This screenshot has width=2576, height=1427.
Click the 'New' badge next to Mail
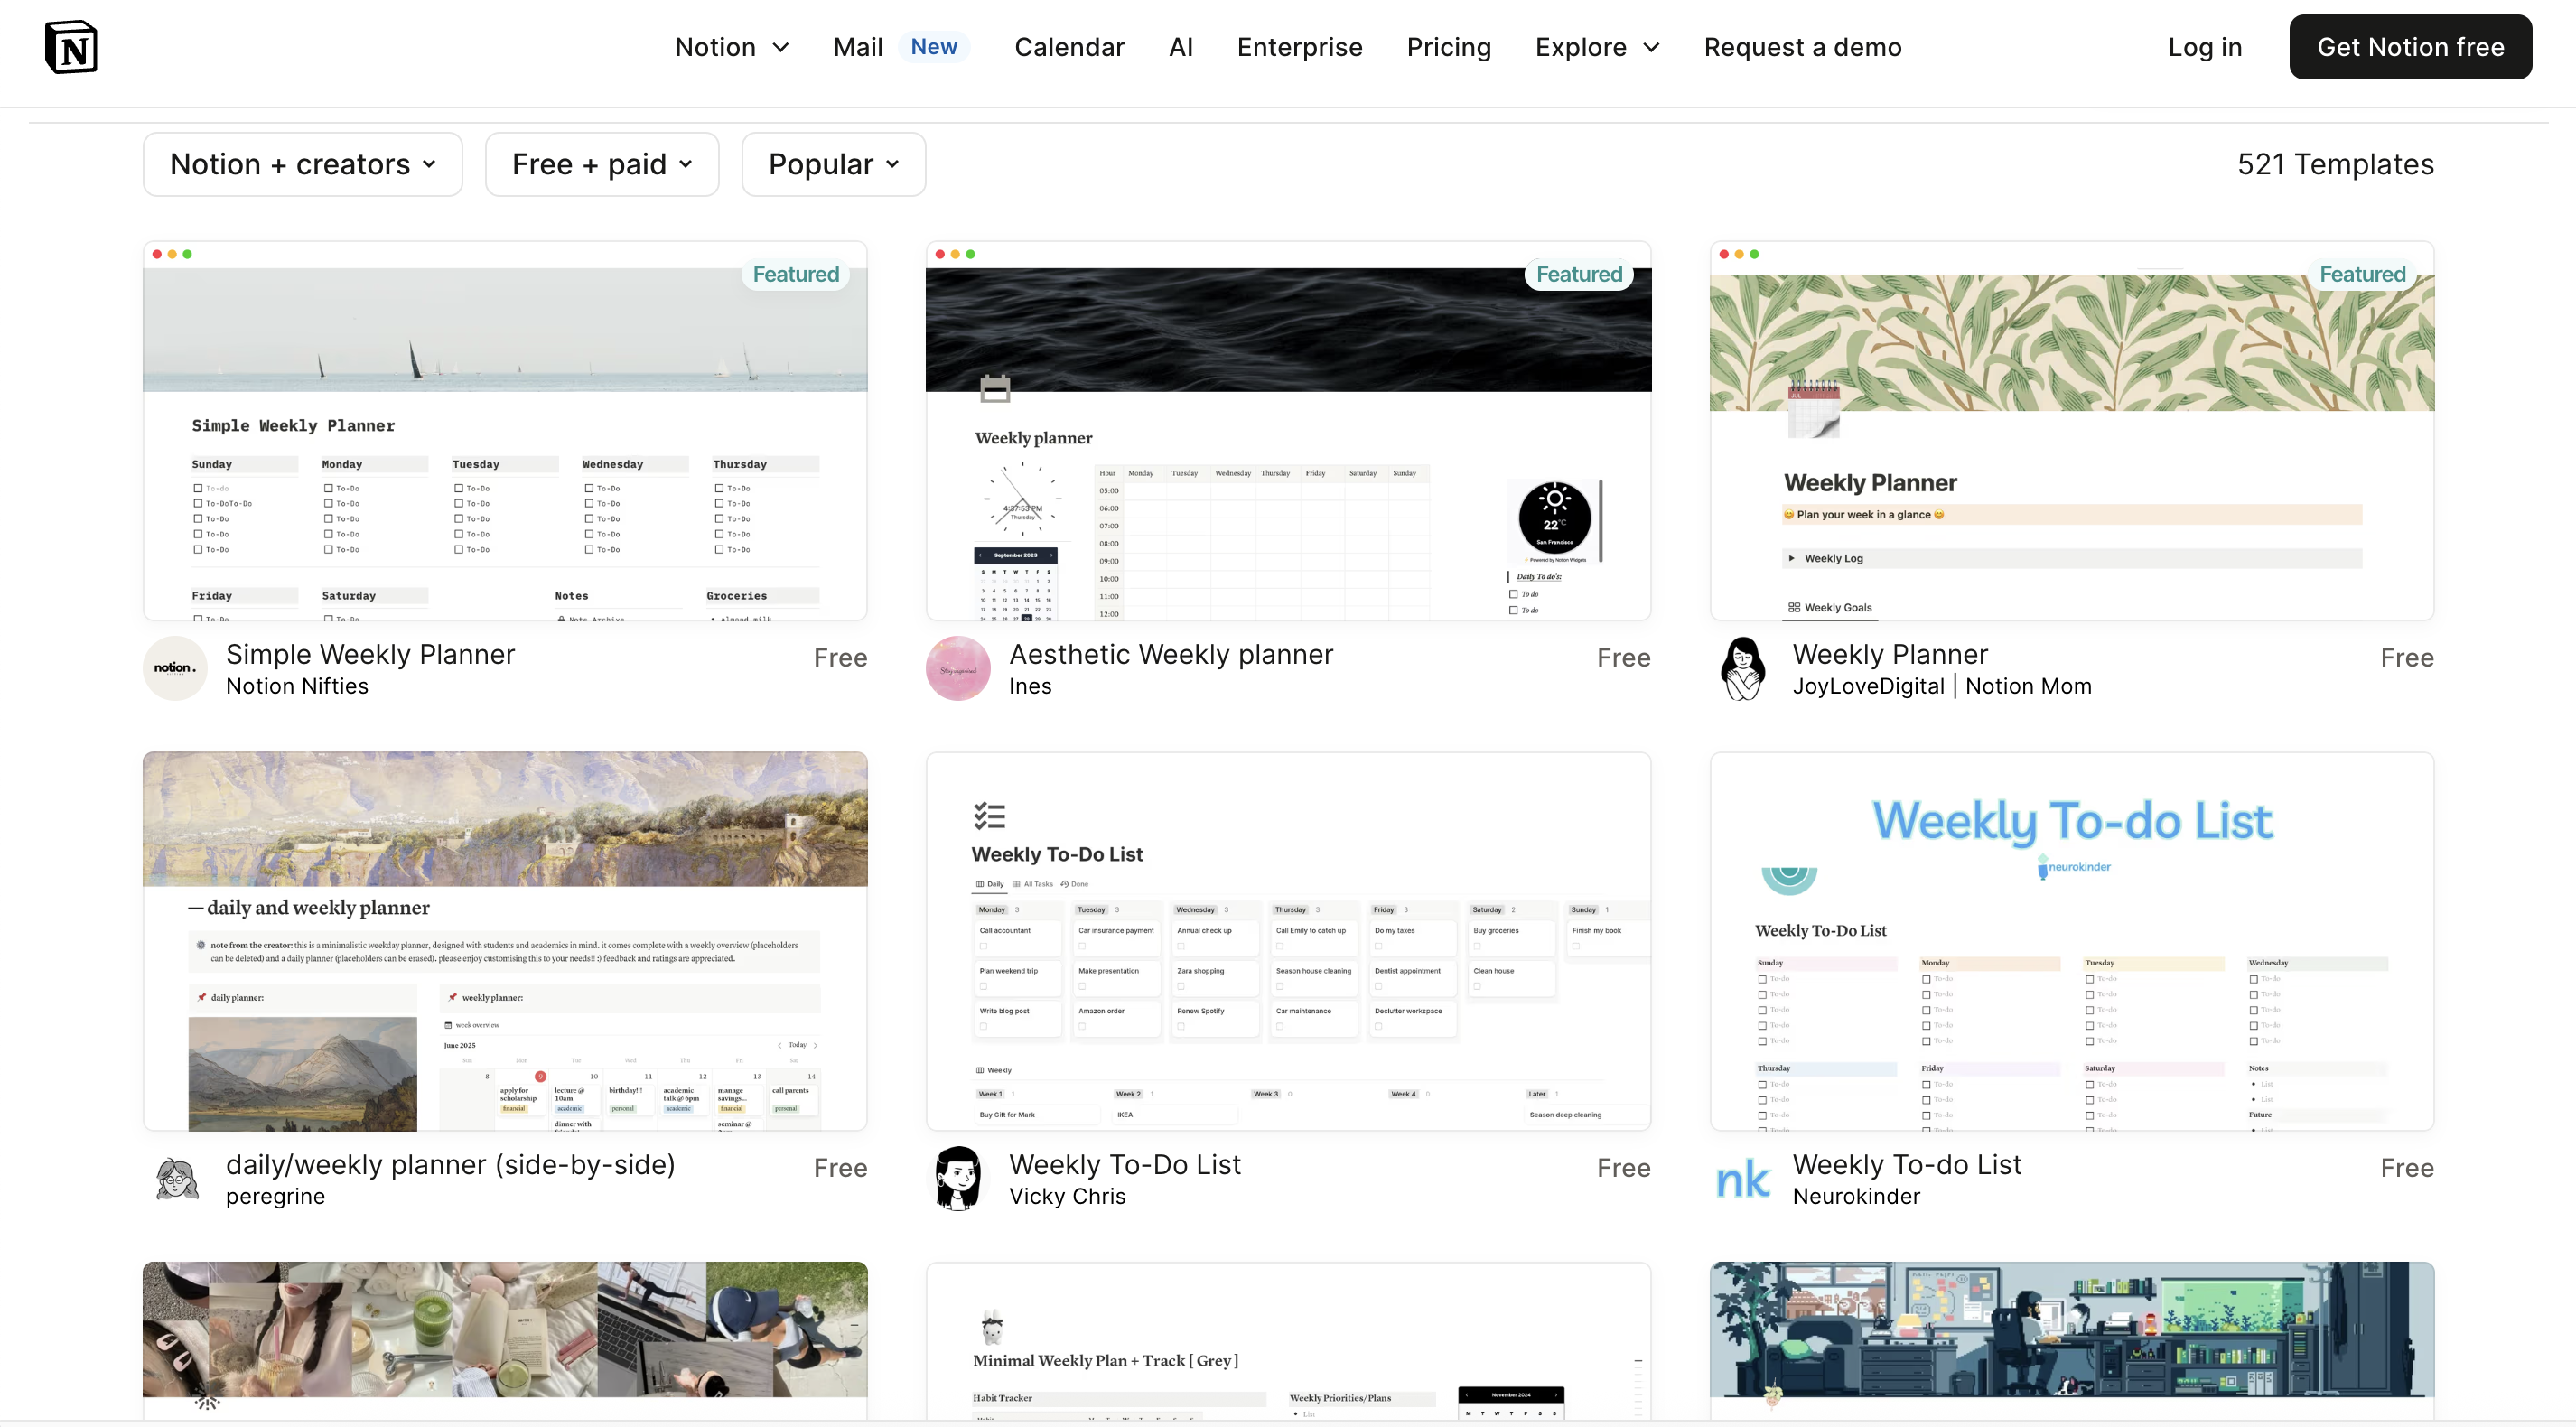tap(933, 46)
